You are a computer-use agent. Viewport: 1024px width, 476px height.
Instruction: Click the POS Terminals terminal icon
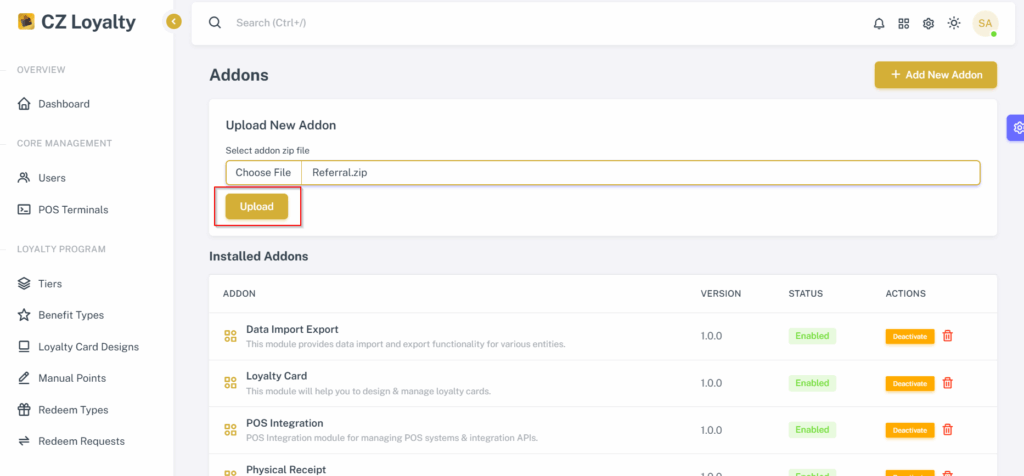24,210
